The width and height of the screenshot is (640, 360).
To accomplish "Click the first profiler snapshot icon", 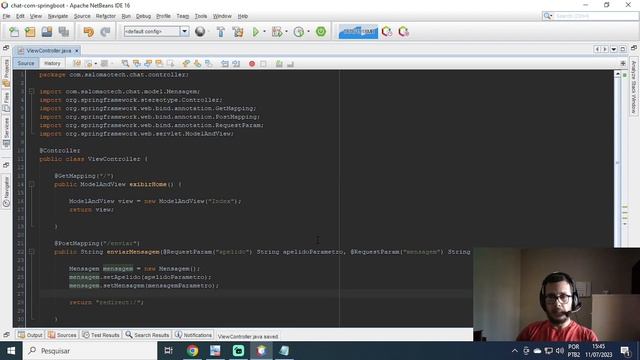I will (x=387, y=31).
